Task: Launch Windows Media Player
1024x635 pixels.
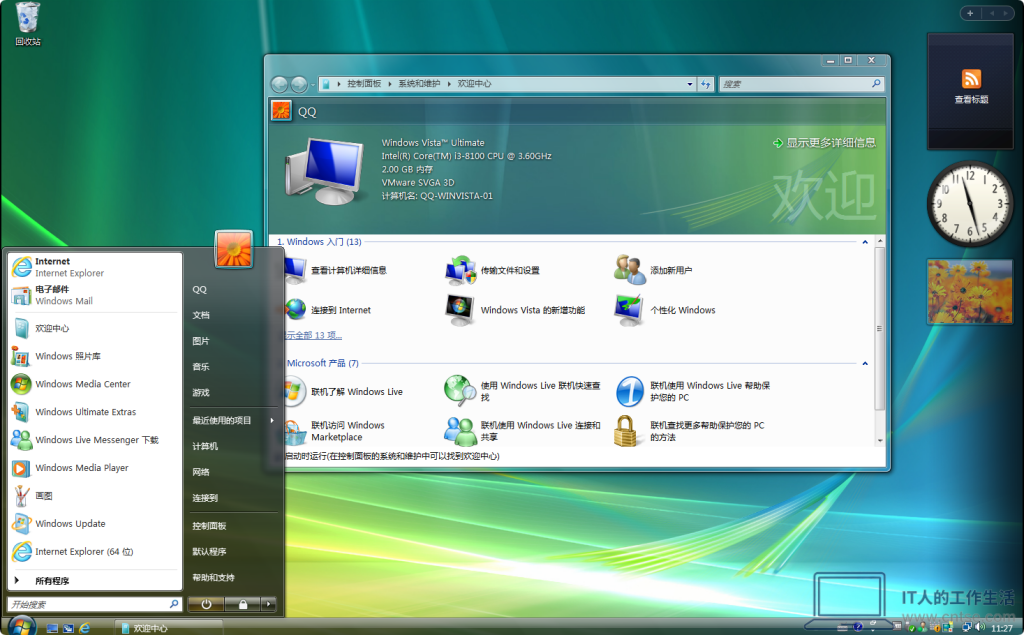Action: point(94,468)
